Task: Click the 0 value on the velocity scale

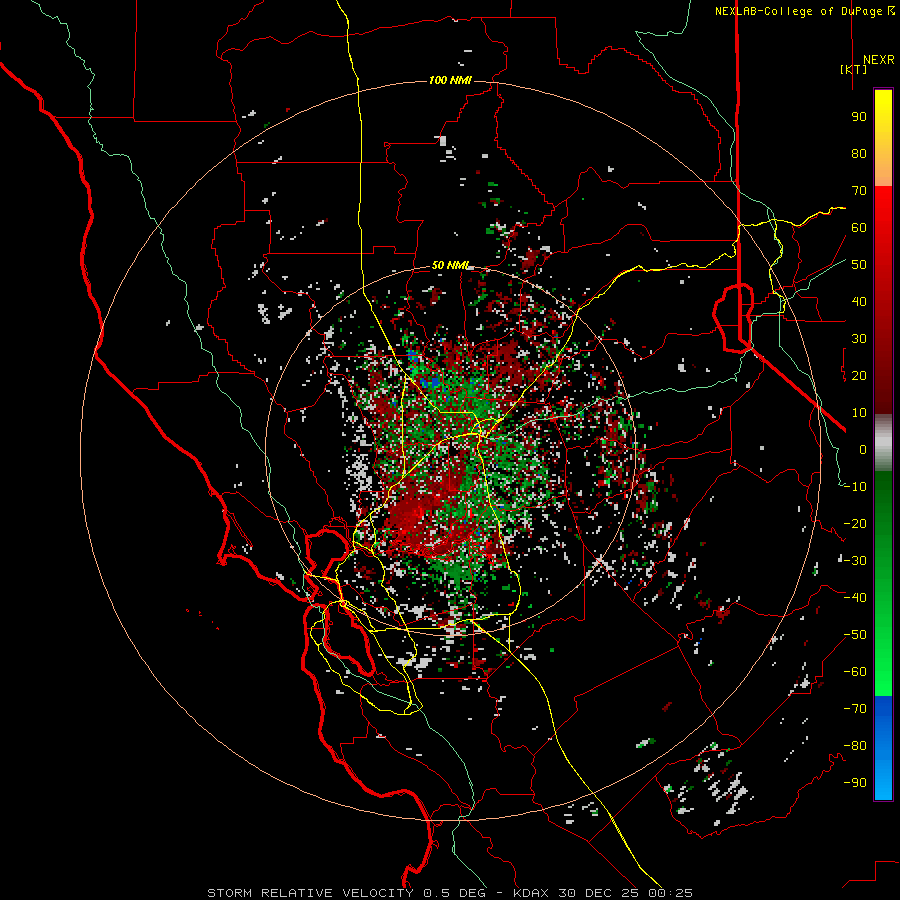Action: tap(863, 450)
